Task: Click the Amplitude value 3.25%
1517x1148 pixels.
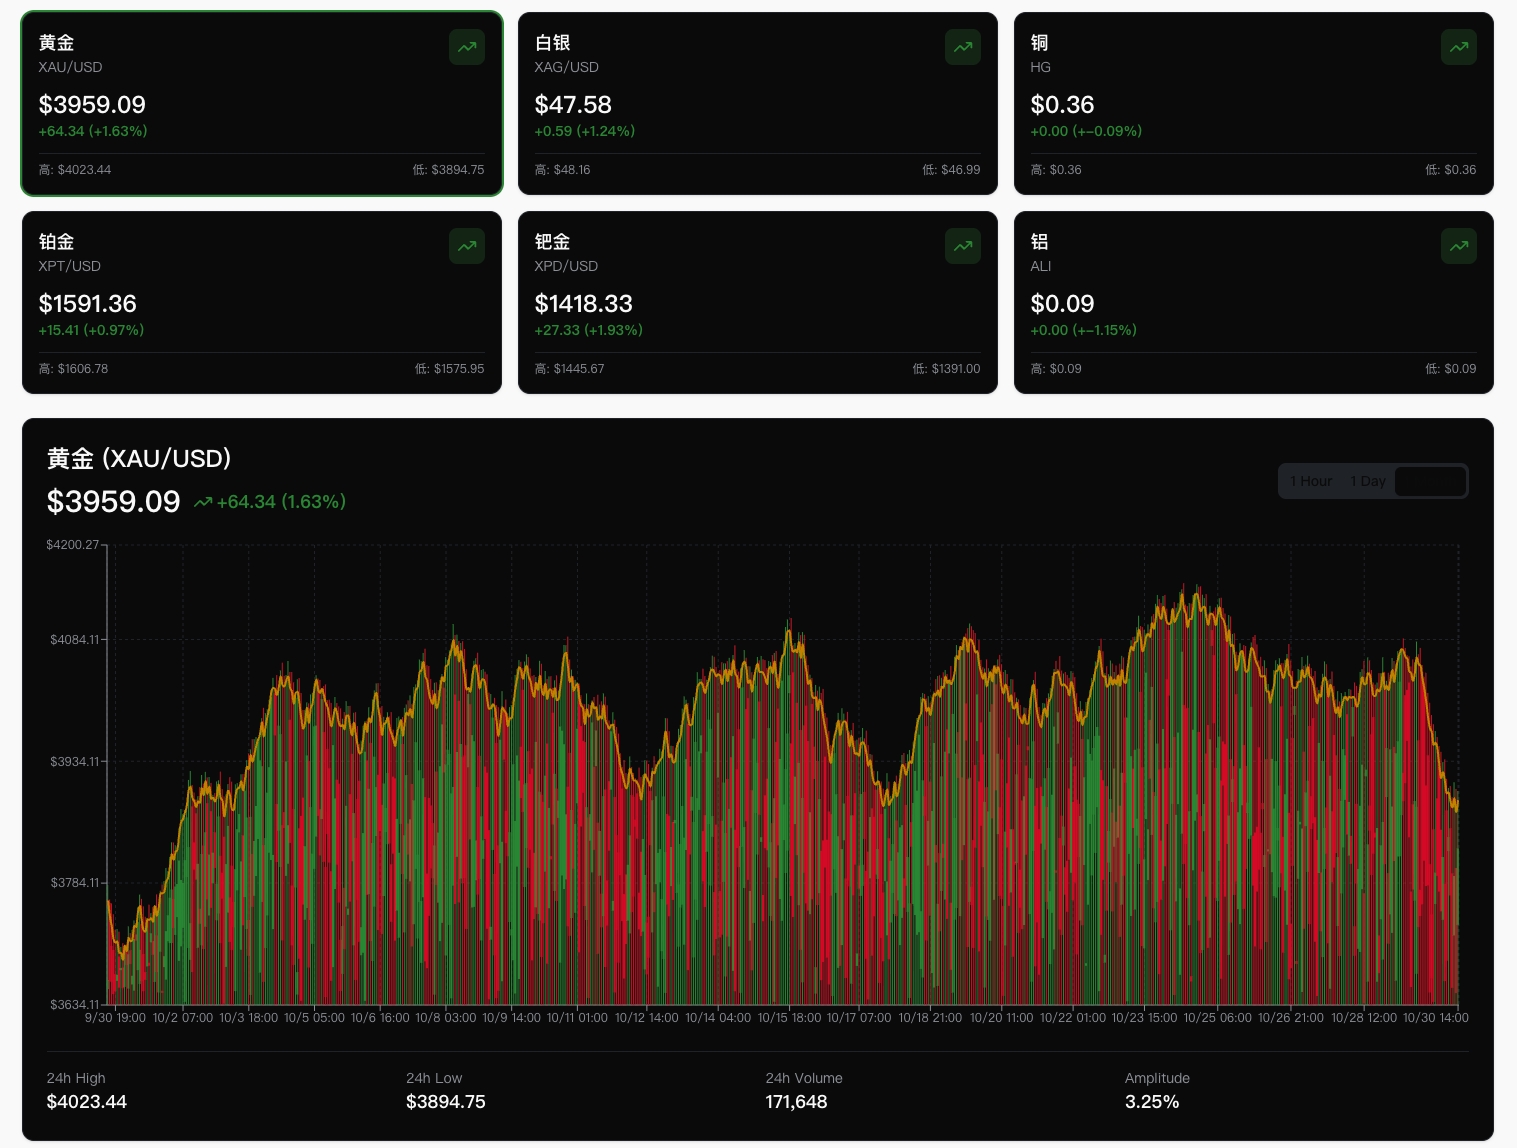Action: coord(1151,1101)
